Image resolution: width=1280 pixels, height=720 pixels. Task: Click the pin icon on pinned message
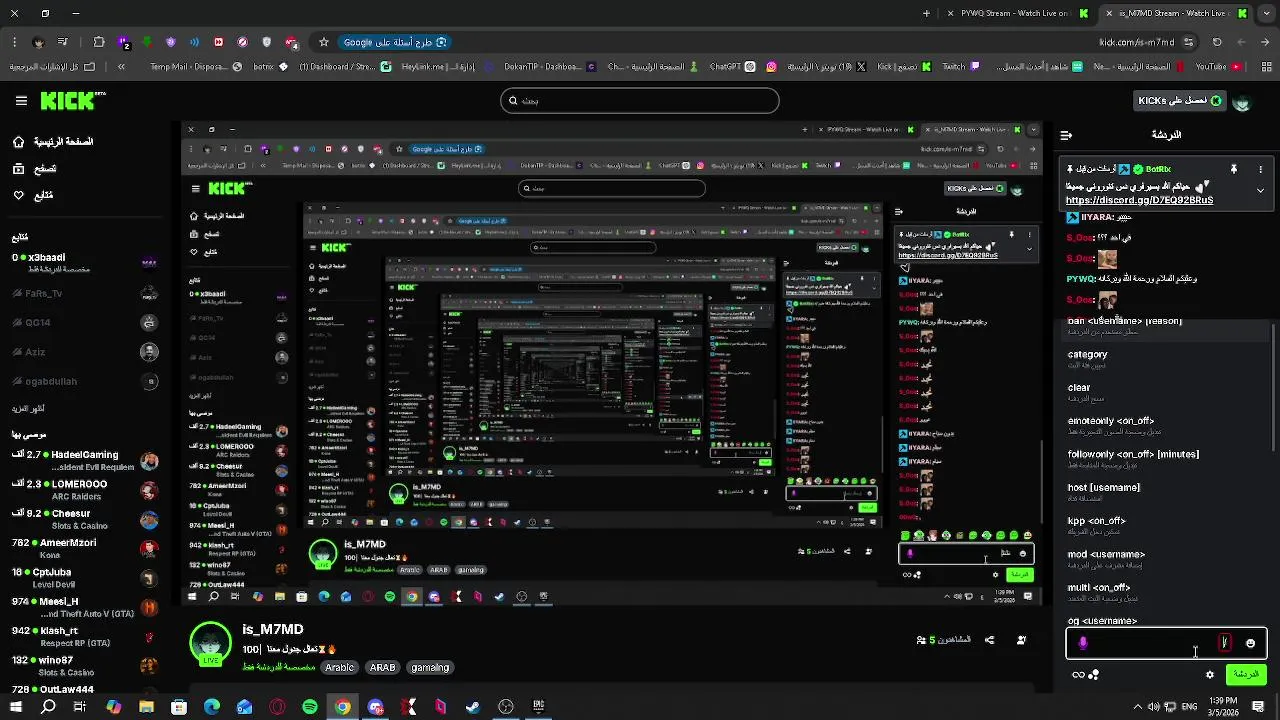(x=1233, y=169)
